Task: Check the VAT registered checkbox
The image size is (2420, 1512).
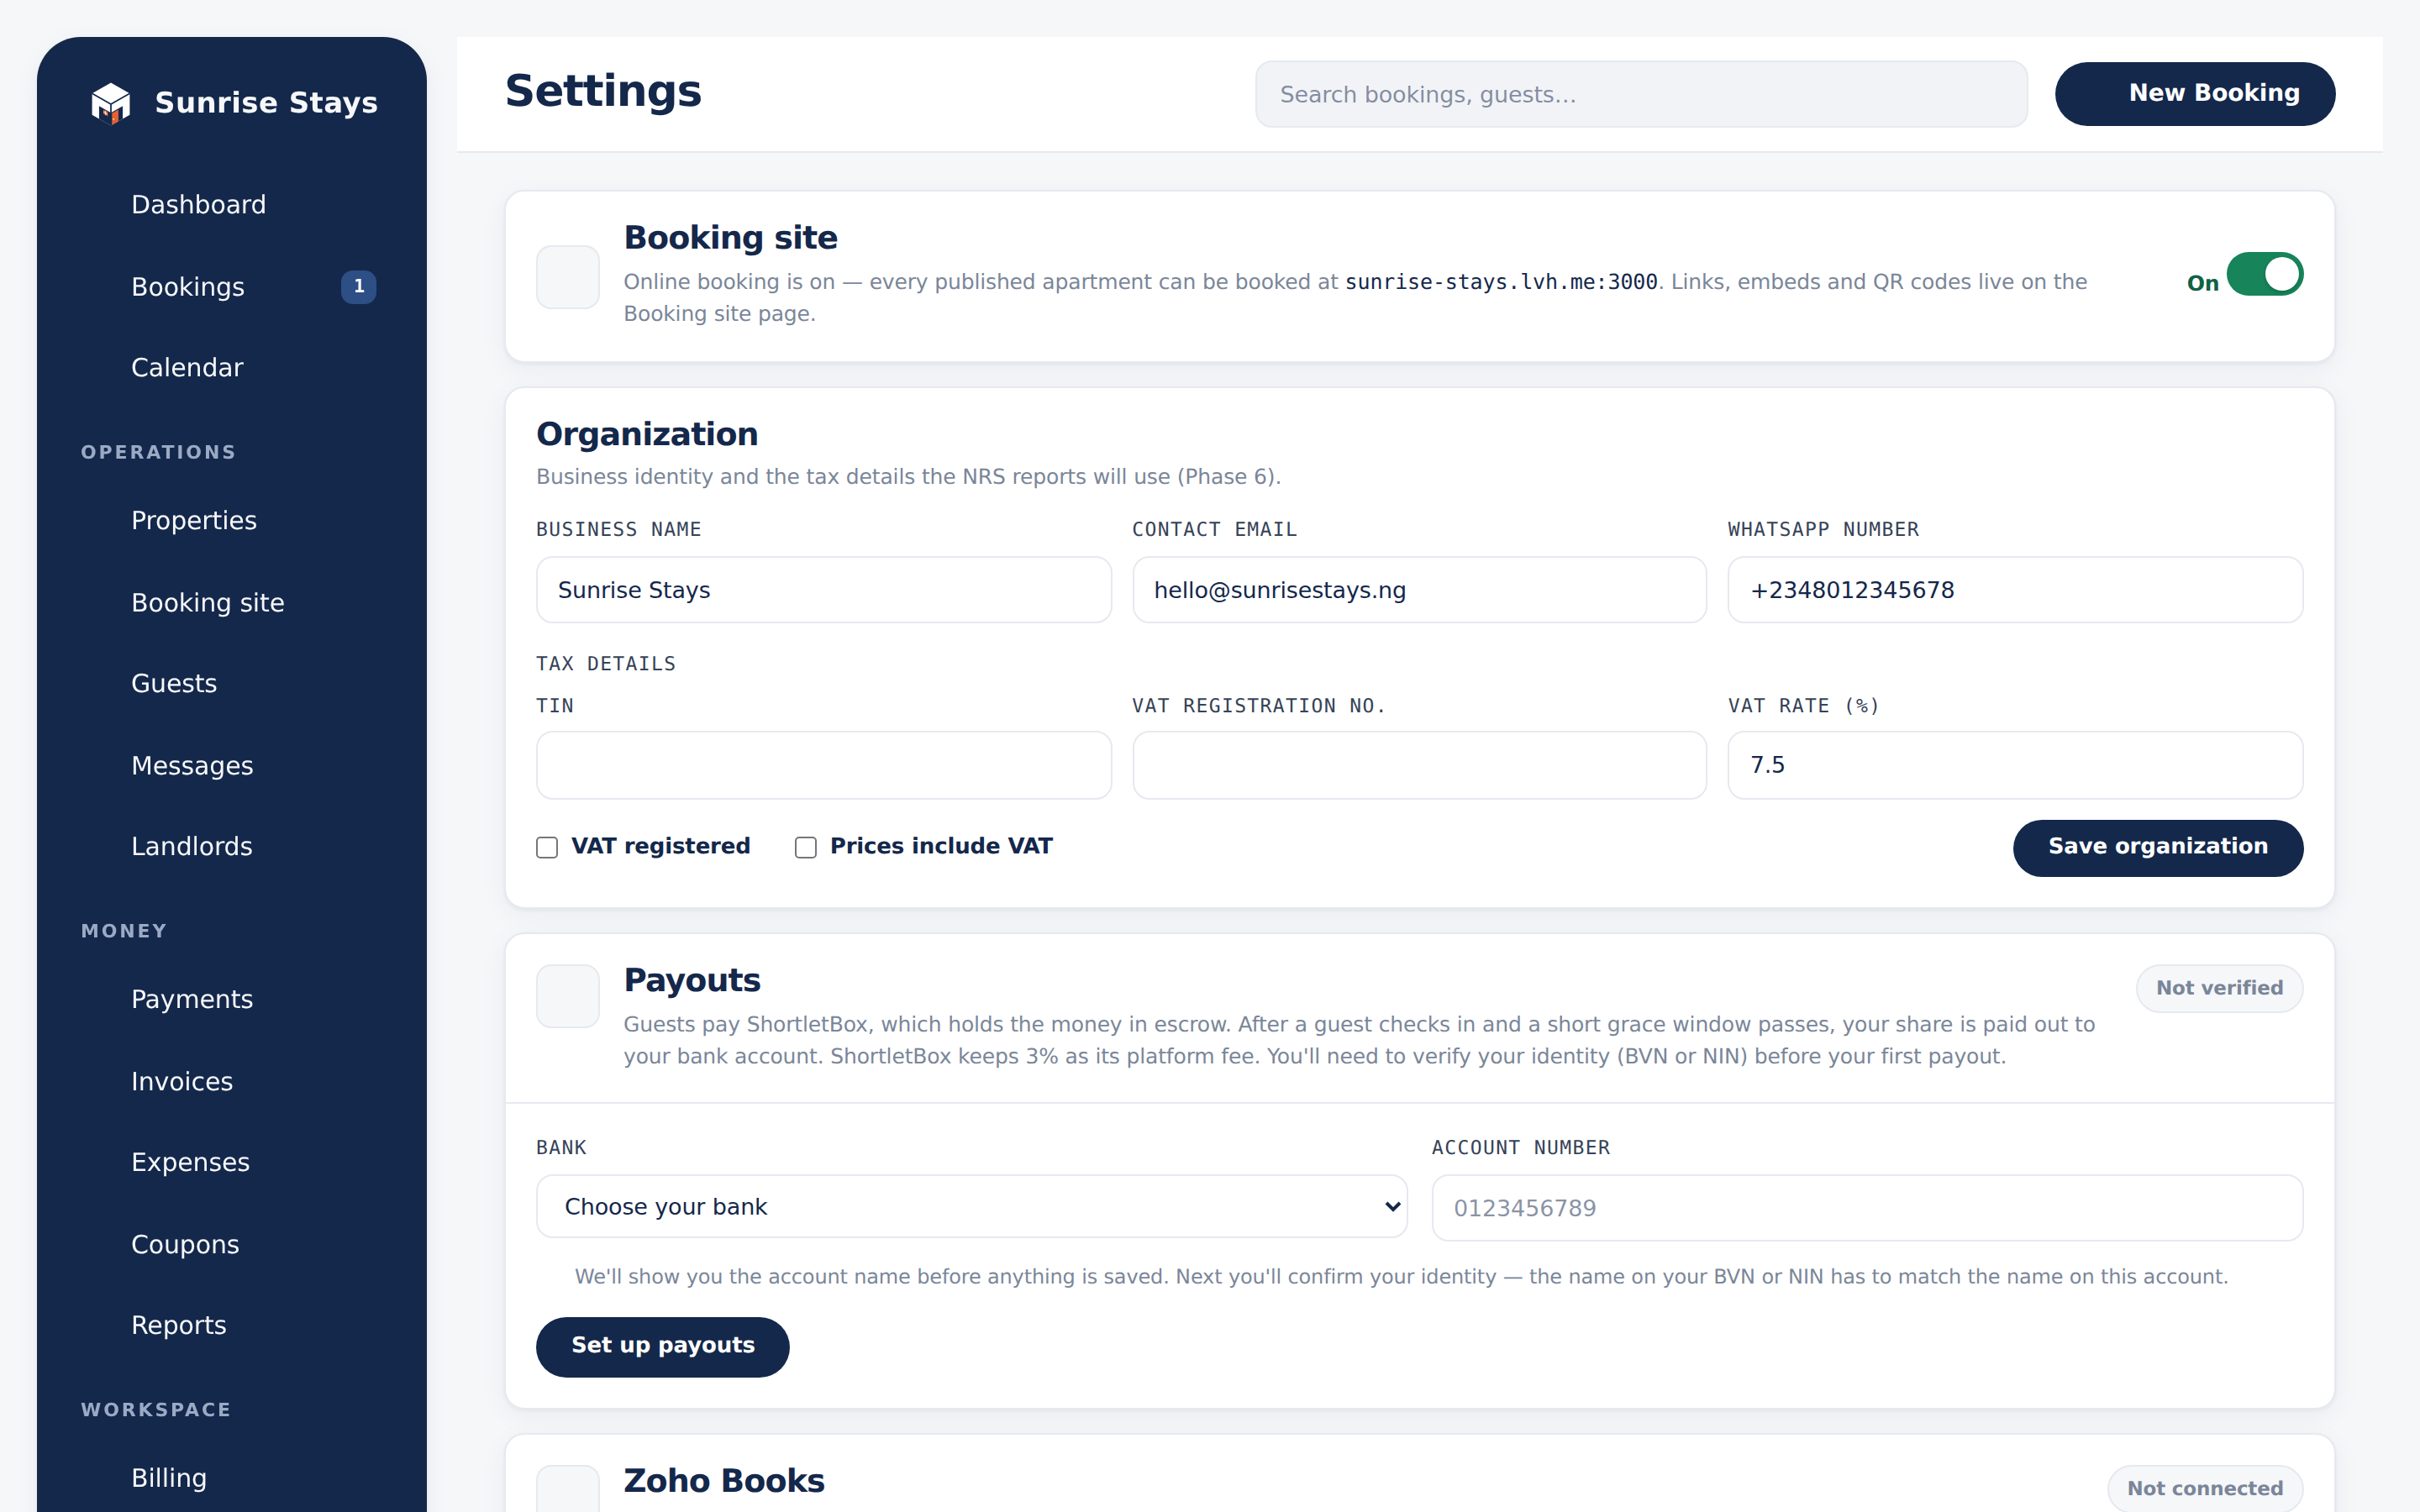Action: click(x=547, y=848)
